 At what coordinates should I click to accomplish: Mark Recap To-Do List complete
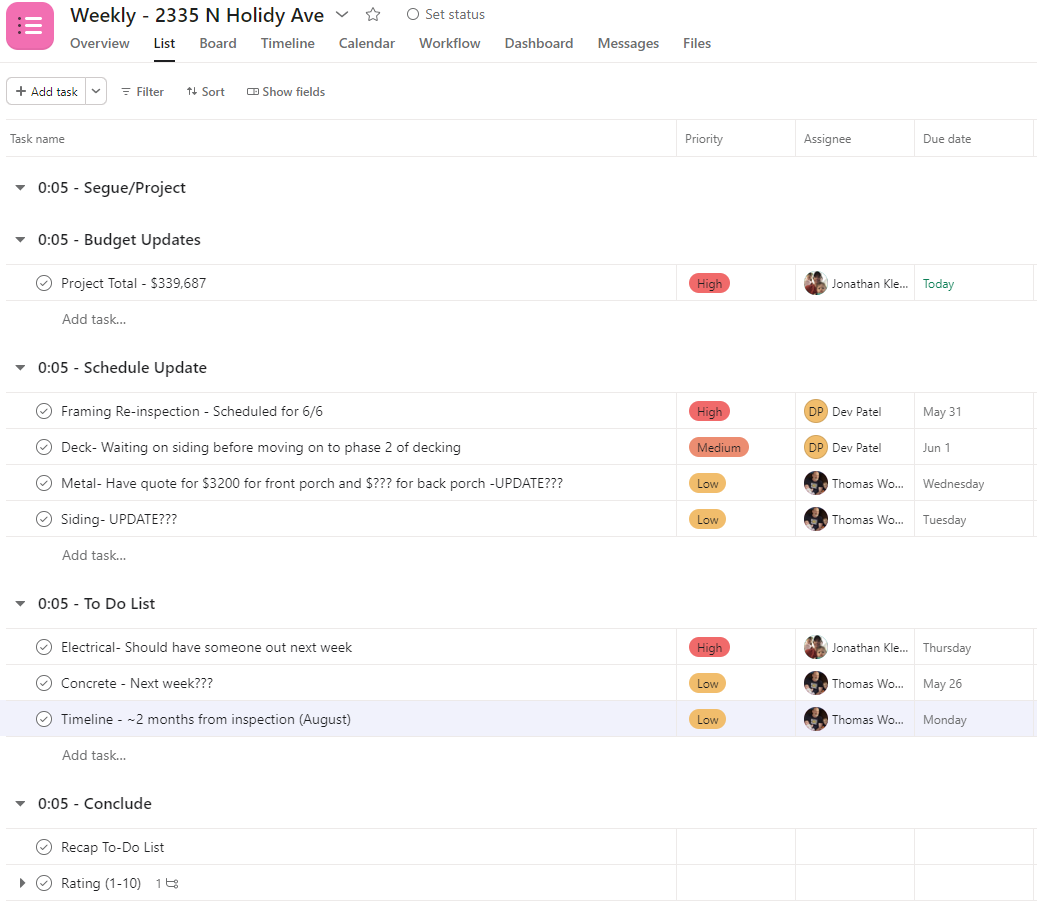point(44,847)
